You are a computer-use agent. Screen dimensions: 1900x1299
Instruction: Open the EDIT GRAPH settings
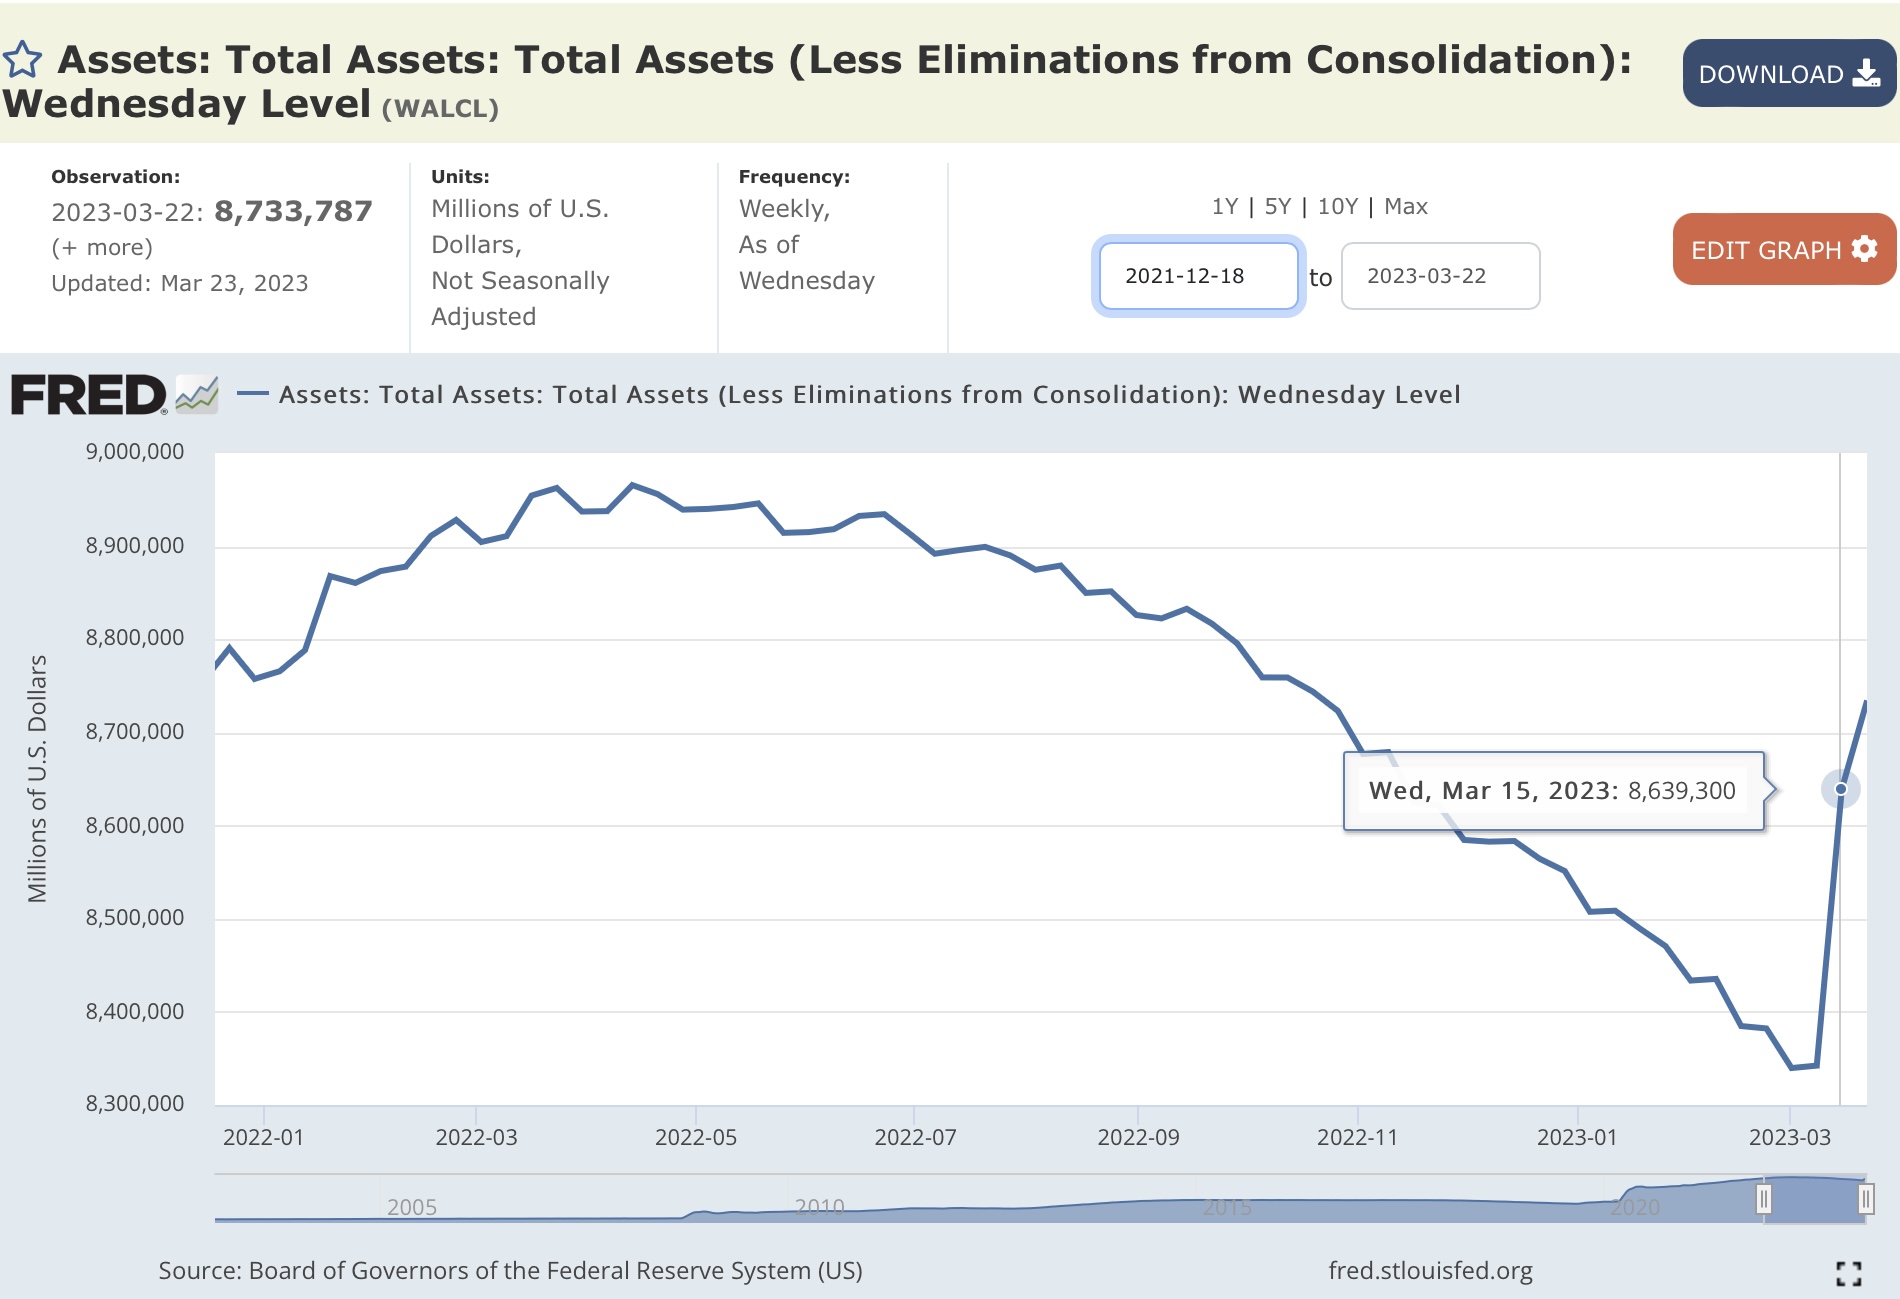(x=1783, y=250)
